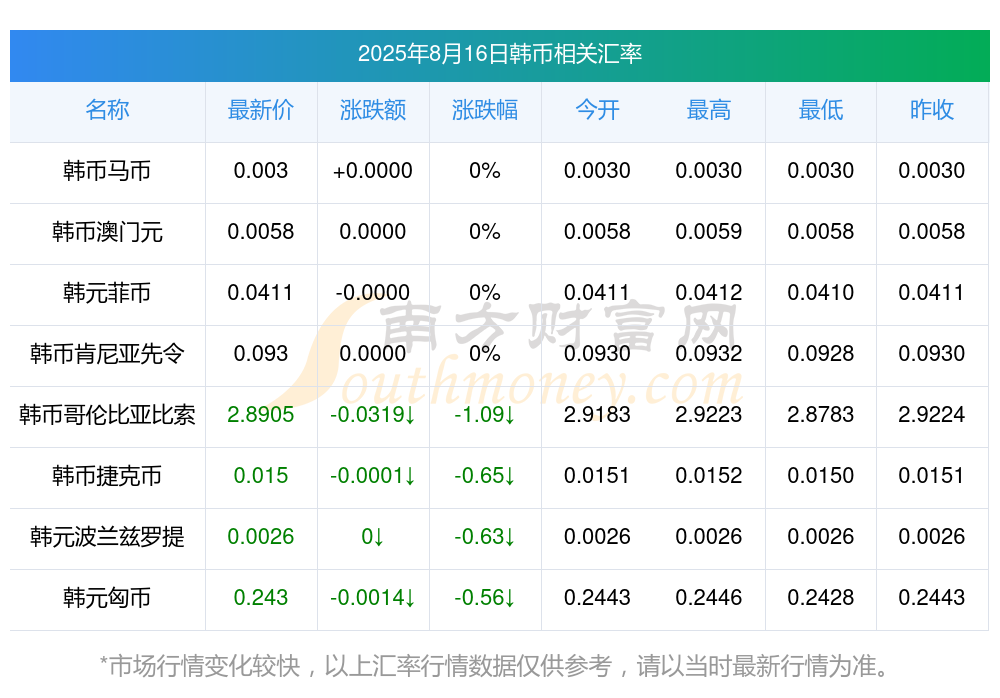
Task: Click the 0.0410 lowest price for 韩元菲币
Action: [x=821, y=293]
